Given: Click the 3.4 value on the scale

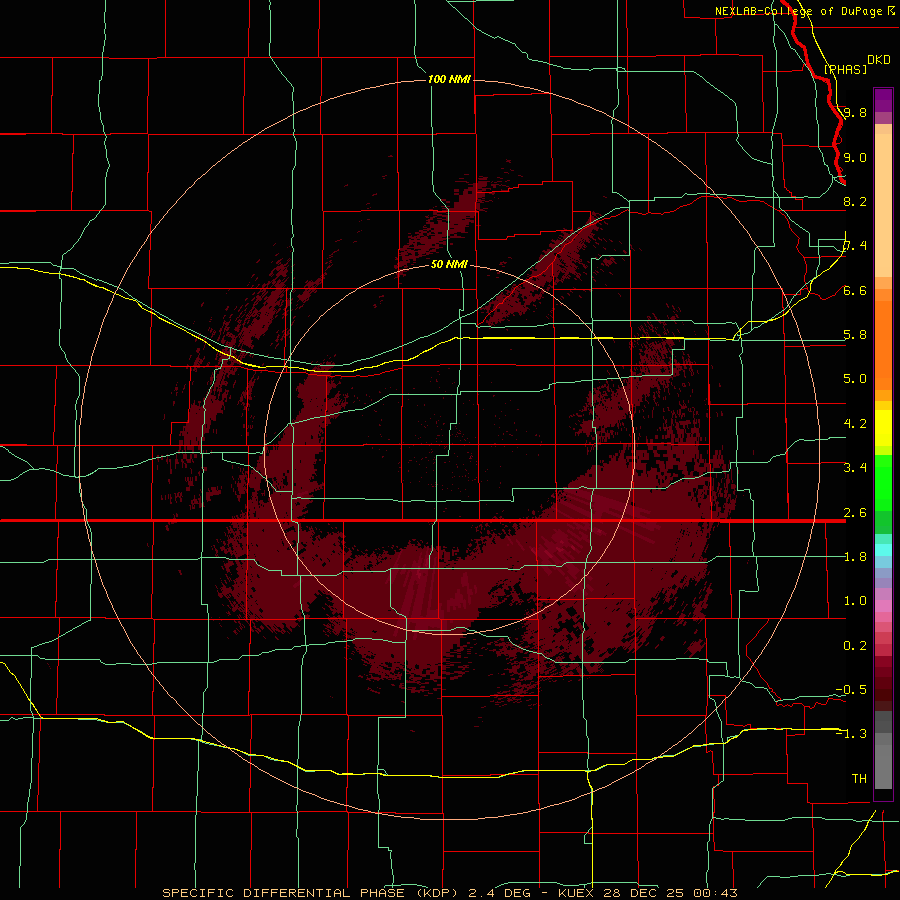Looking at the screenshot, I should click(x=855, y=468).
